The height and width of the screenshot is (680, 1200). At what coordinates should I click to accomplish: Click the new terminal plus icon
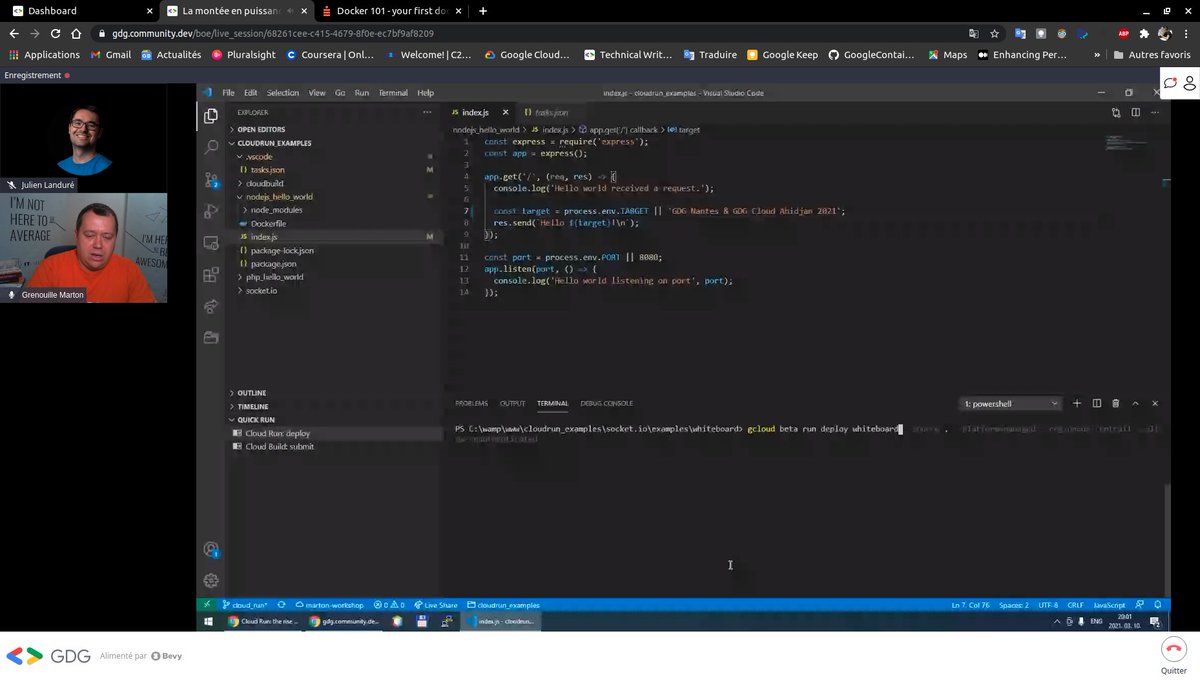[1076, 403]
